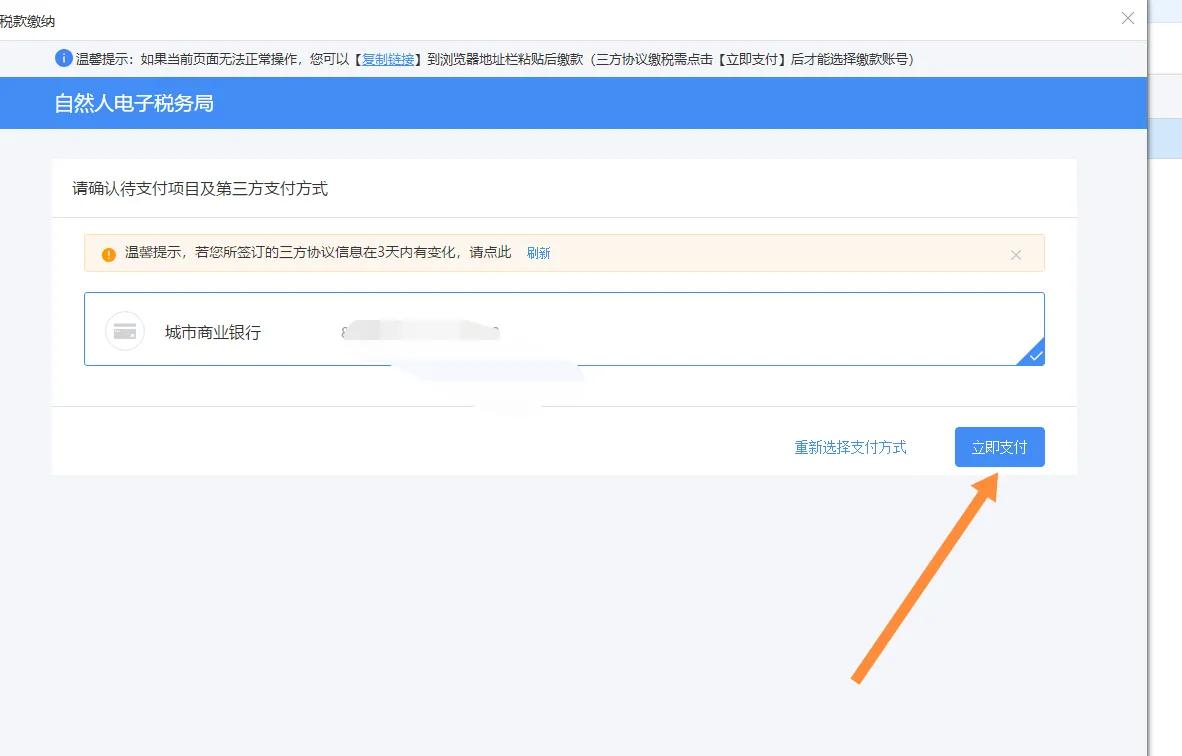Close the 税款缴纳 dialog
1182x756 pixels.
1128,18
